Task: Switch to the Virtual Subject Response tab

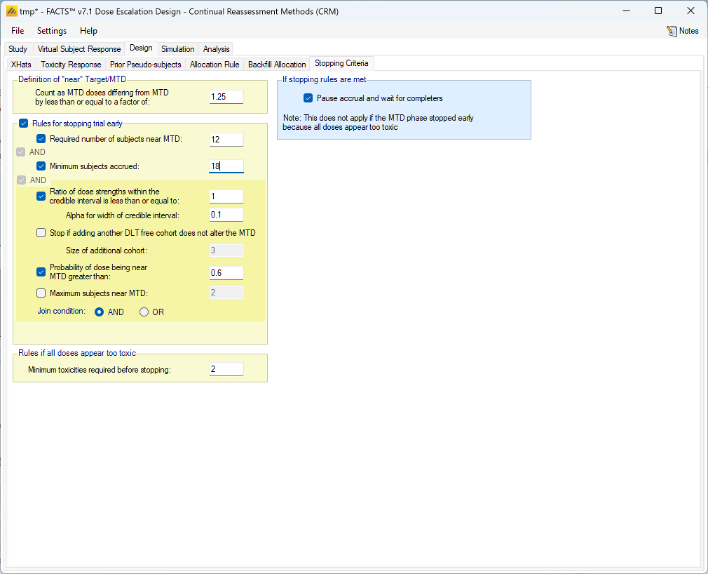Action: click(79, 48)
